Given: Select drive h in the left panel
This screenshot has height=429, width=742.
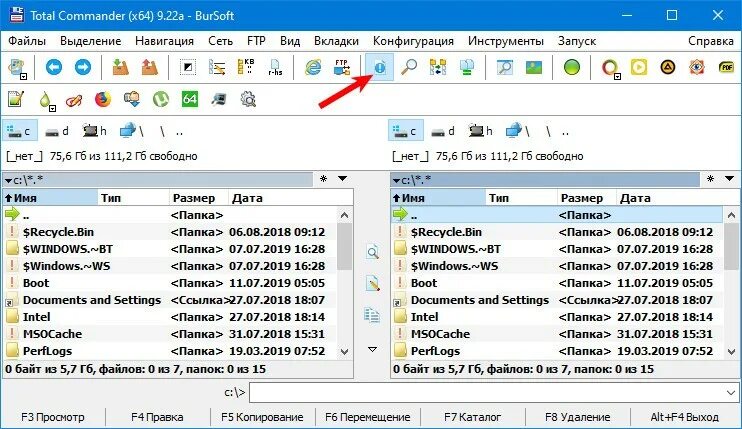Looking at the screenshot, I should pyautogui.click(x=95, y=131).
